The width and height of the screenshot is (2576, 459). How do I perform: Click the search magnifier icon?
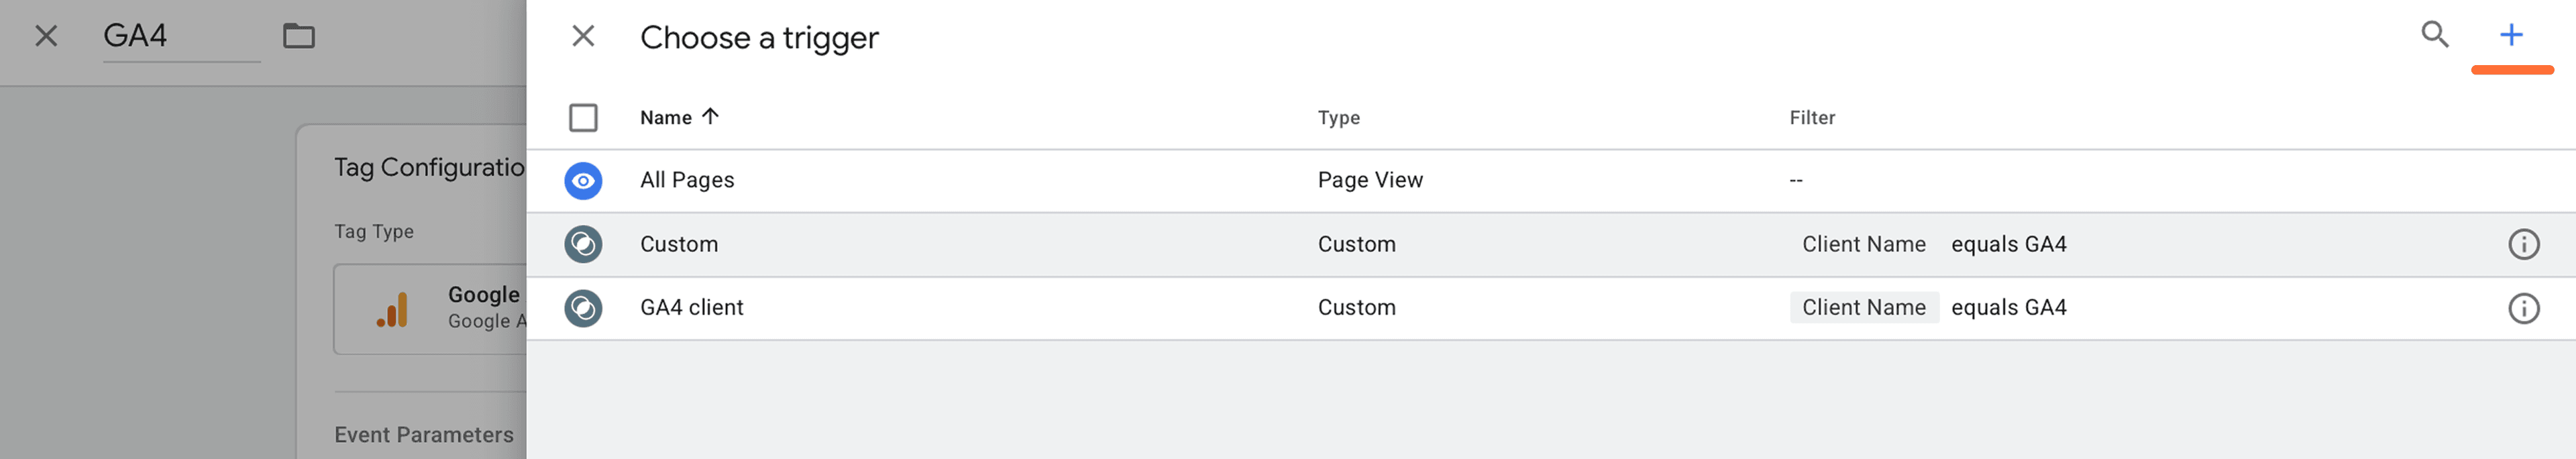coord(2434,35)
